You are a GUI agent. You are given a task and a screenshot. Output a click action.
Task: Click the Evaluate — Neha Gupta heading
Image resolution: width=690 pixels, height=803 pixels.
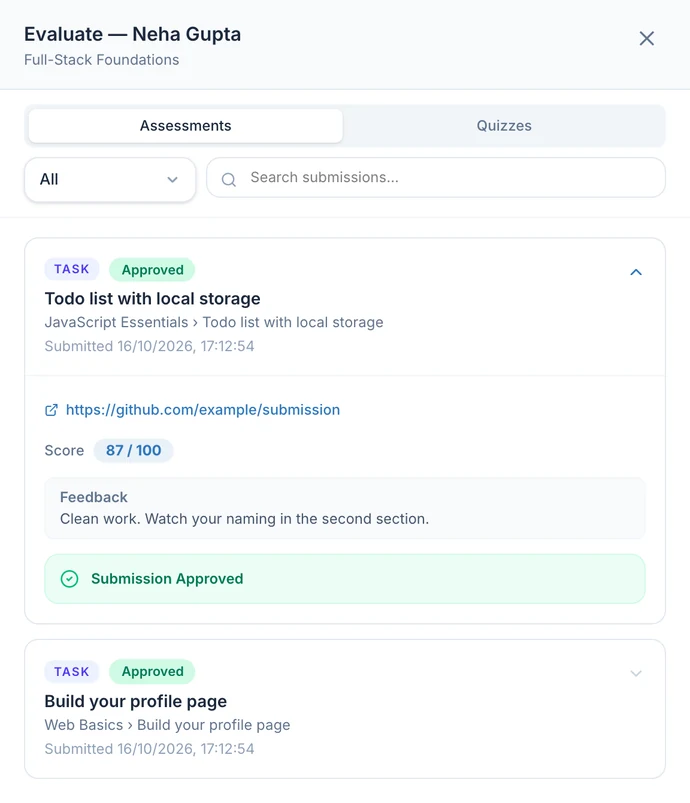tap(133, 34)
